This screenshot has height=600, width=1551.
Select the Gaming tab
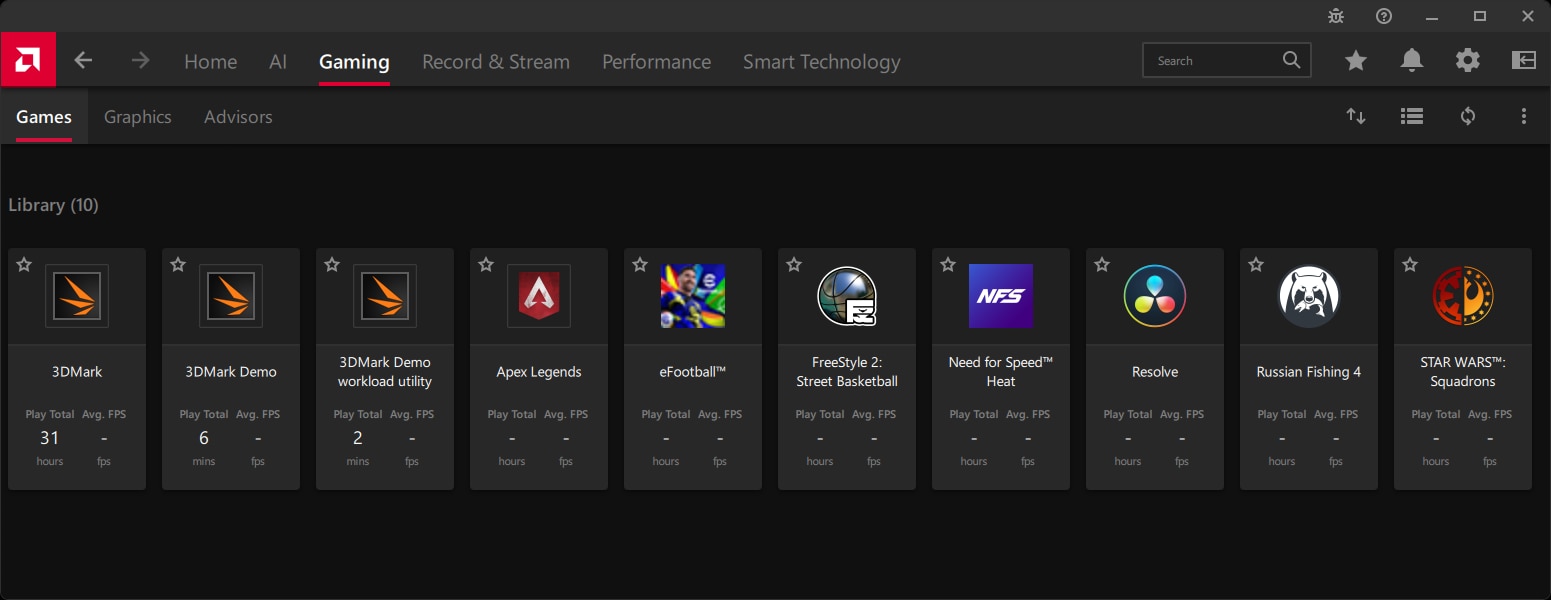click(x=354, y=62)
